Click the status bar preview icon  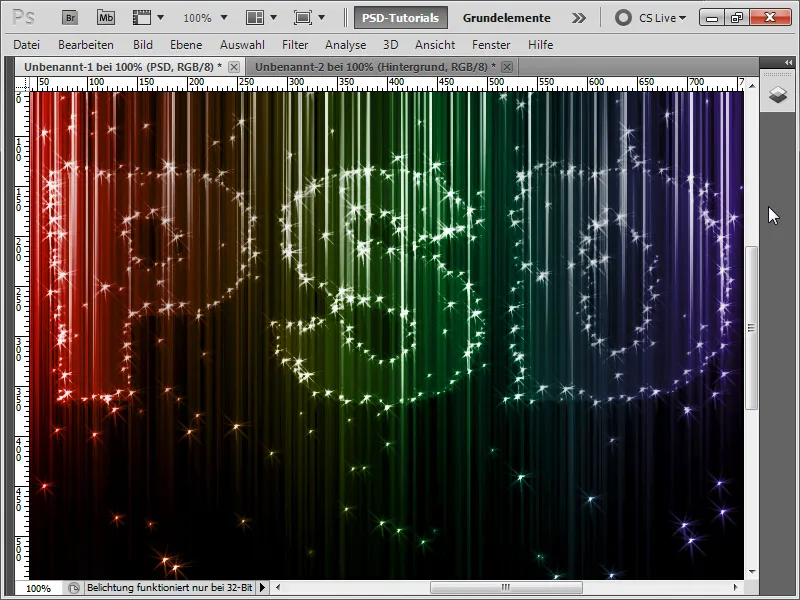(73, 588)
